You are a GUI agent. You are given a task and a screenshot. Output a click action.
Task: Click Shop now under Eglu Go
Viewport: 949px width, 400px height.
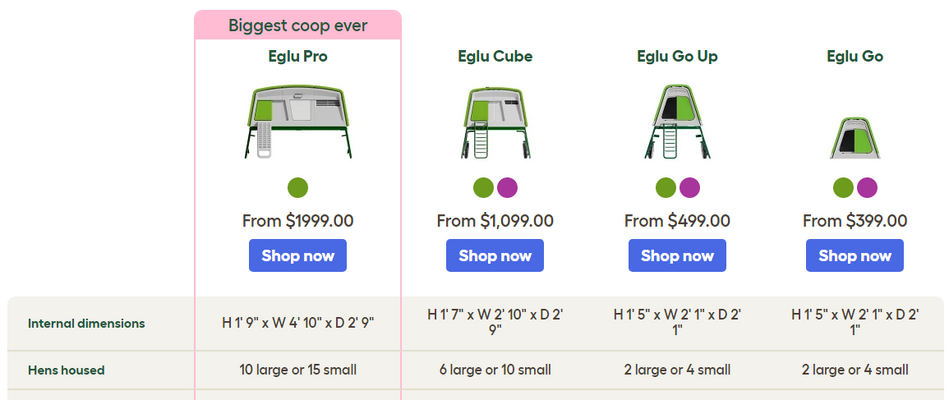855,255
